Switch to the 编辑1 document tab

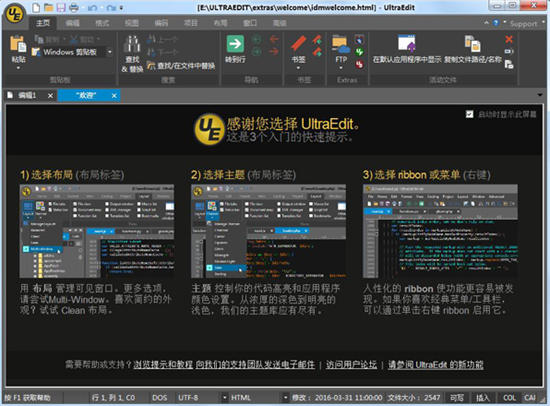[27, 95]
